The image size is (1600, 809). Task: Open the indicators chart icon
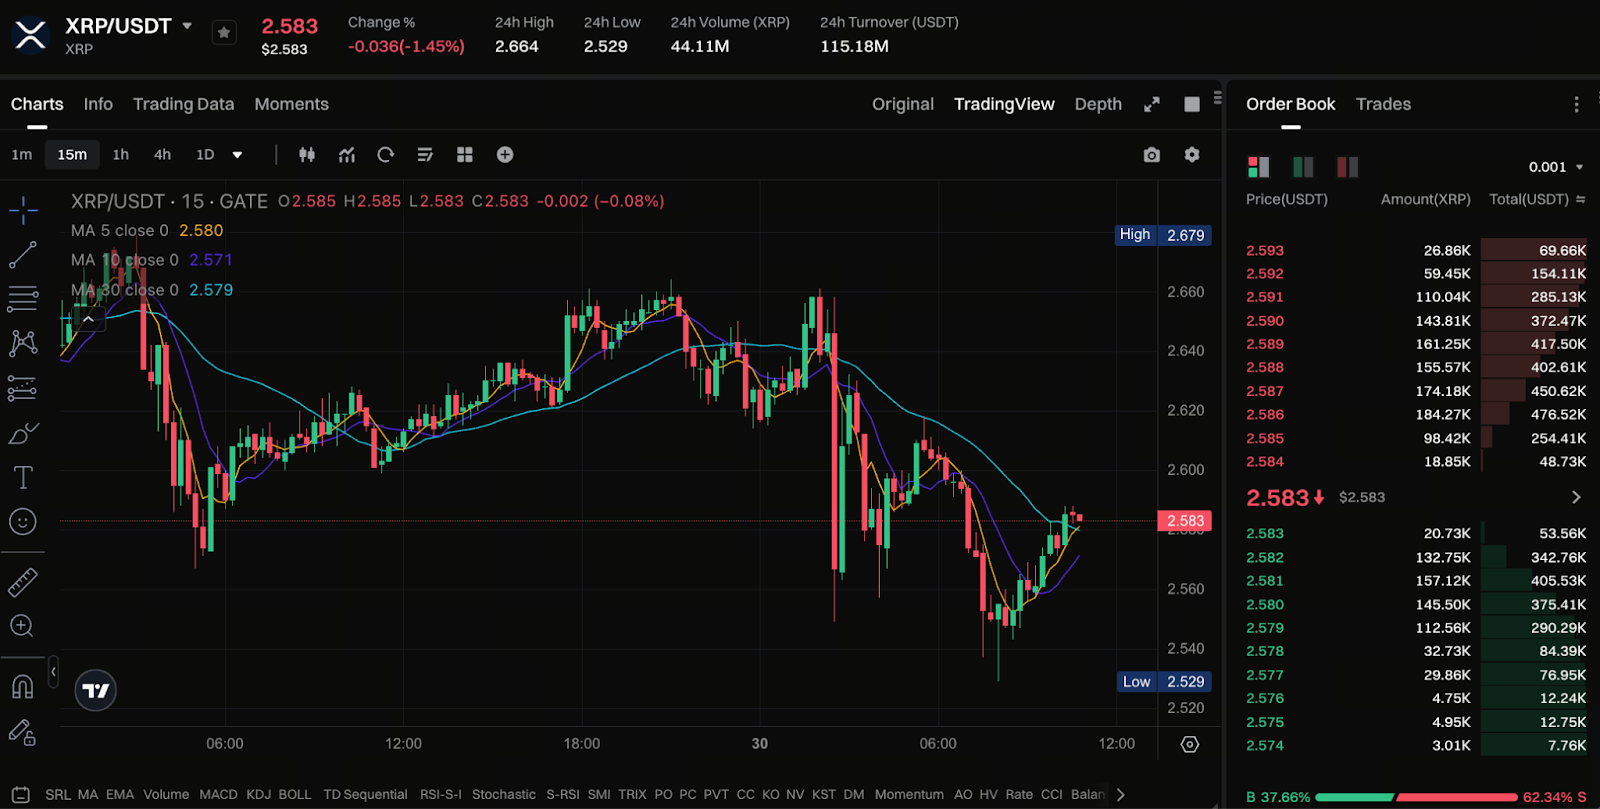(347, 155)
